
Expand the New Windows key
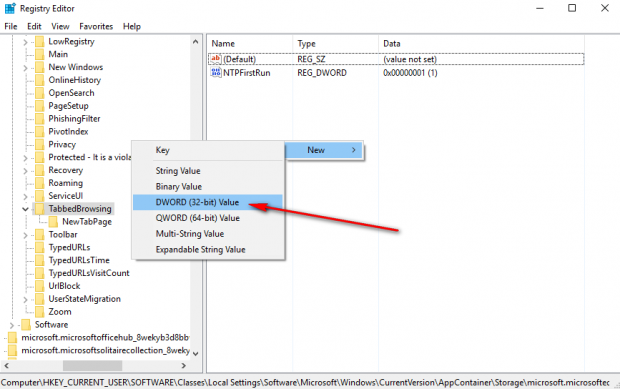(x=25, y=68)
